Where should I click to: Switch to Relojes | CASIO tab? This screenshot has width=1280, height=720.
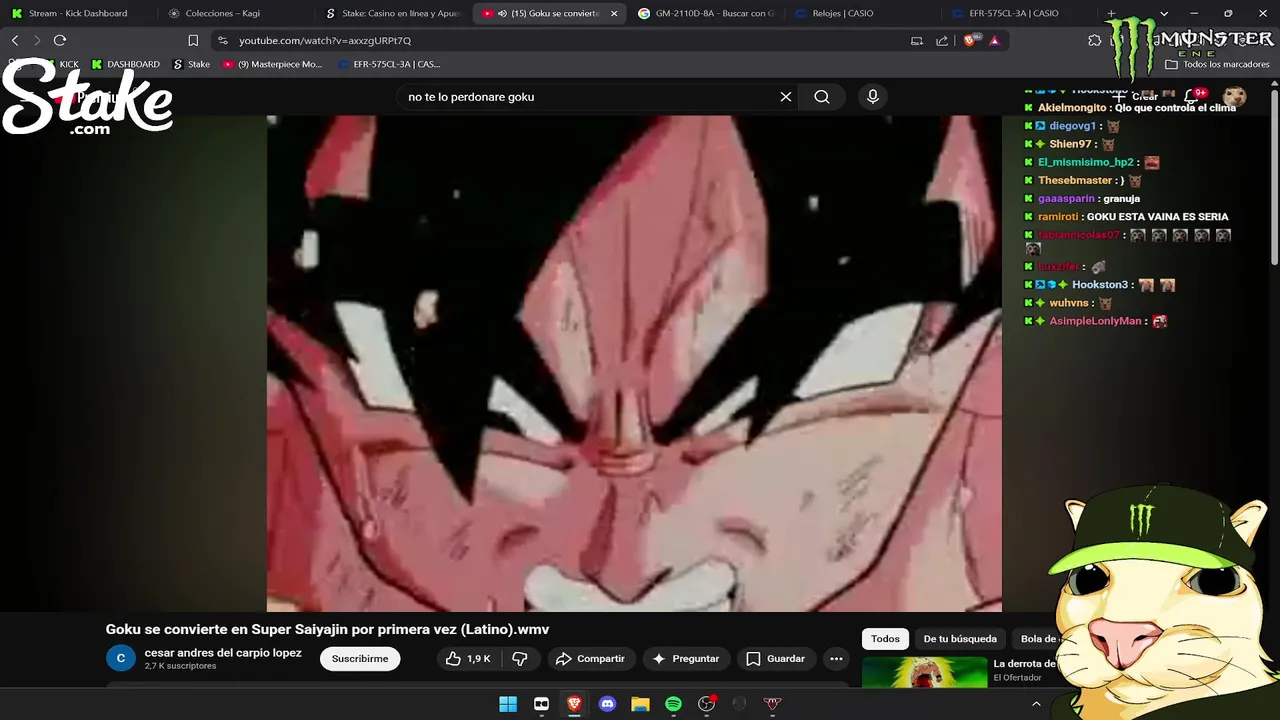pyautogui.click(x=864, y=13)
